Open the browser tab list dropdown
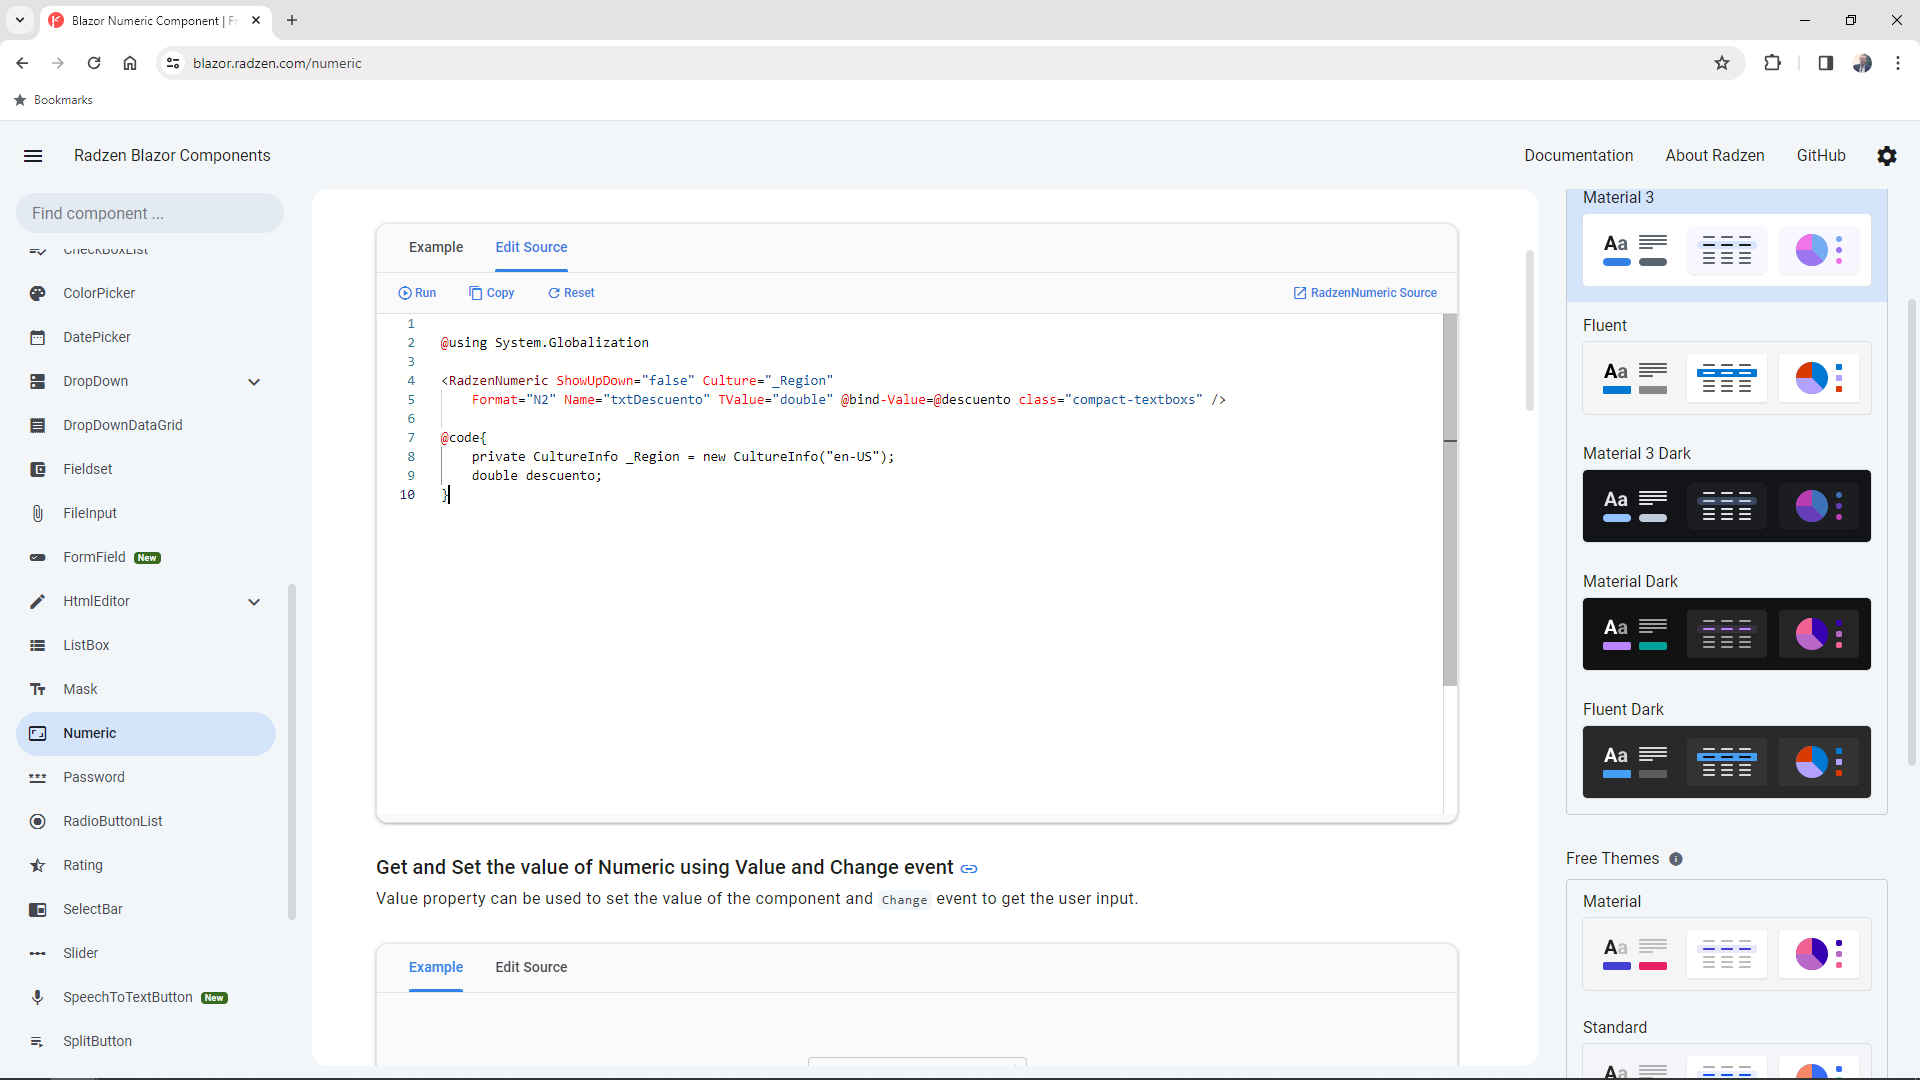This screenshot has width=1920, height=1080. coord(19,20)
